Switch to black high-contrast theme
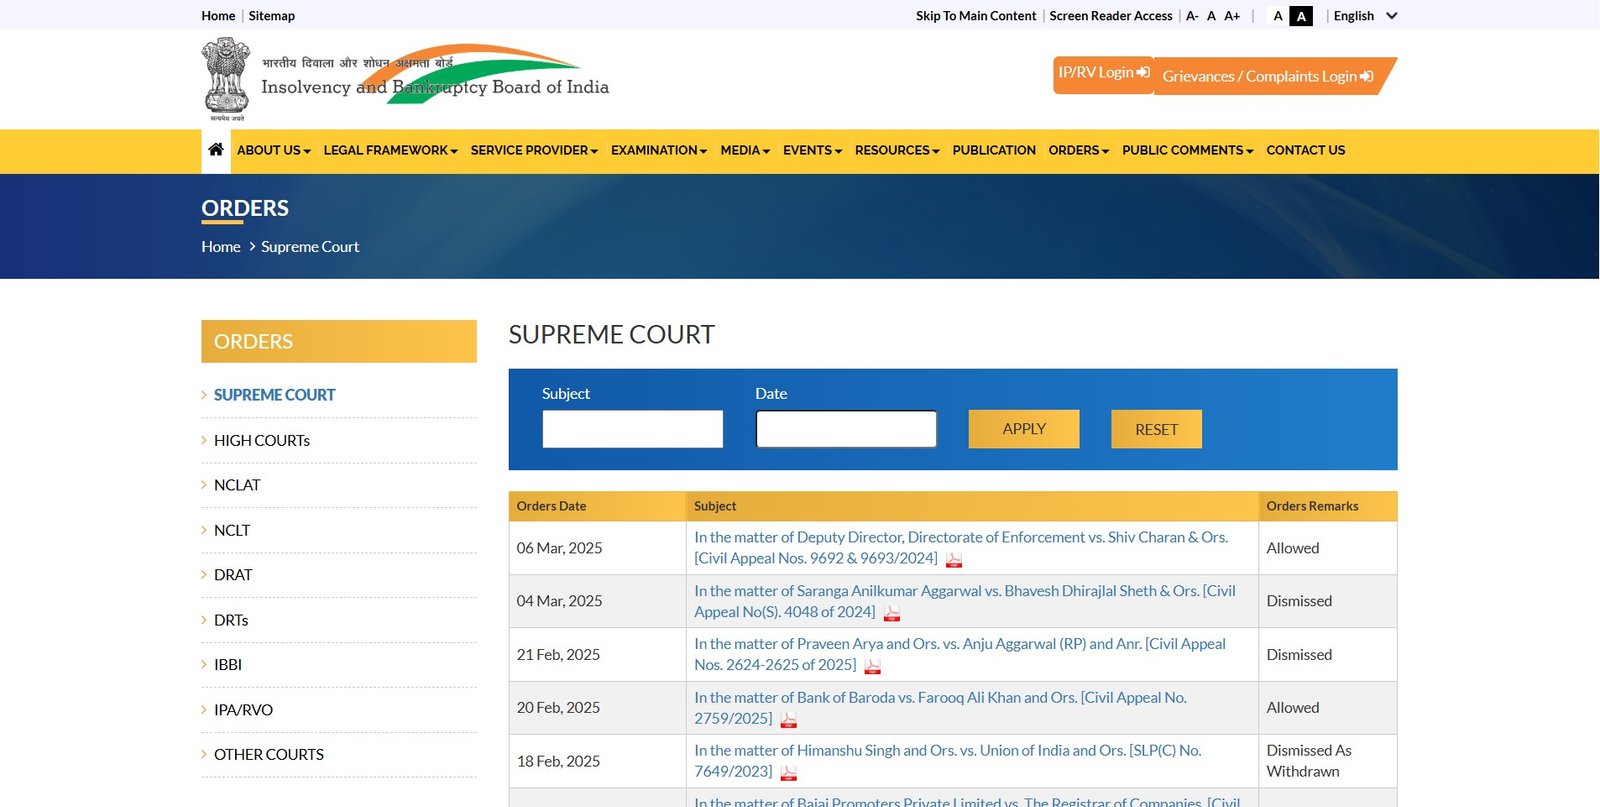Screen dimensions: 1600x807 (x=1301, y=16)
